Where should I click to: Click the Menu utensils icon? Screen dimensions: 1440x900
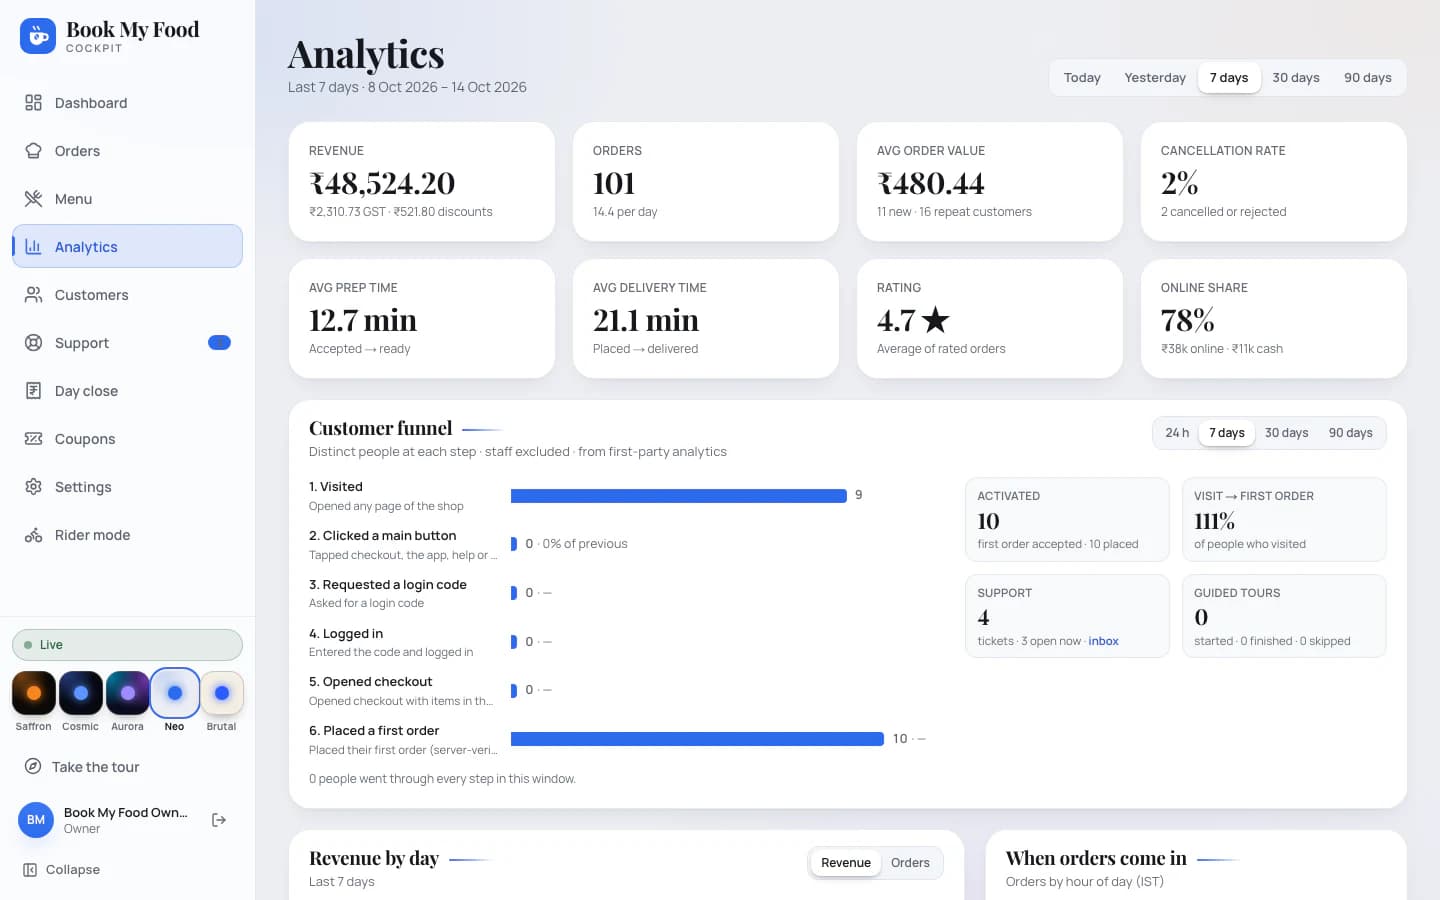click(x=33, y=199)
